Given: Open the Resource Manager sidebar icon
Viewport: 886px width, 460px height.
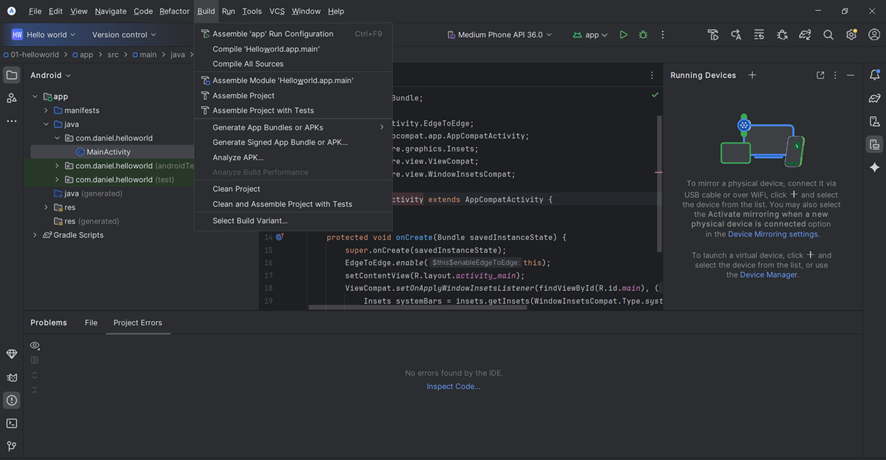Looking at the screenshot, I should coord(12,98).
